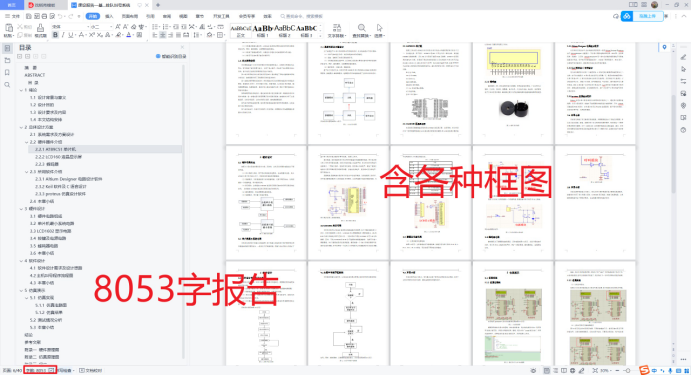Collapse section 2 in outline

coord(21,127)
